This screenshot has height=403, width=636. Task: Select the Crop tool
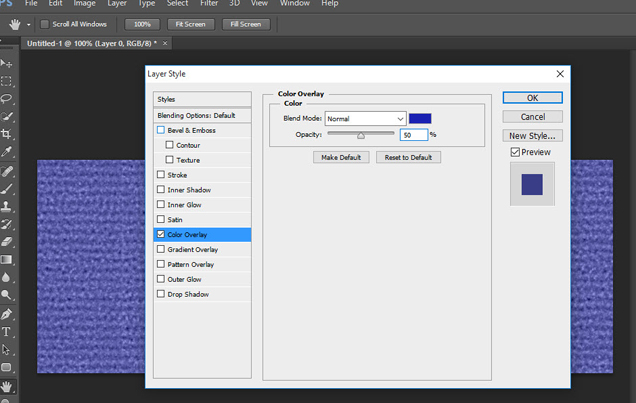point(7,134)
